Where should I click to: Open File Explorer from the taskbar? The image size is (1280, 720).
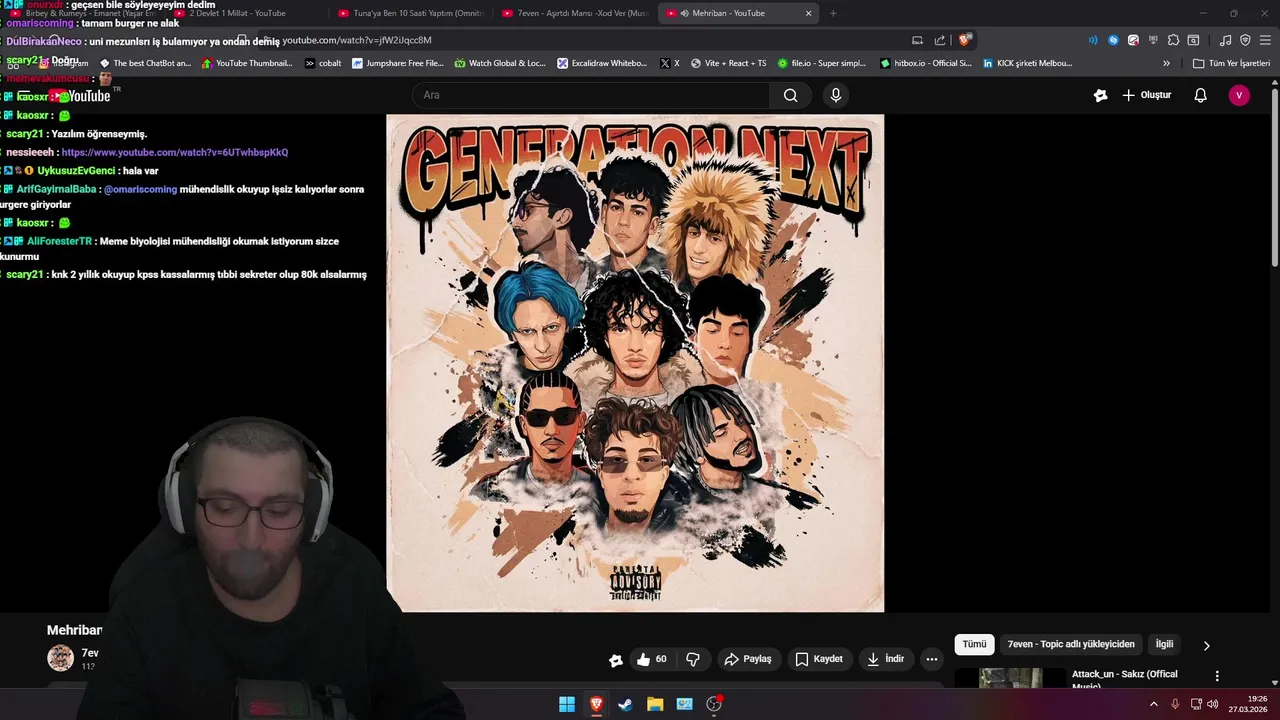(655, 704)
